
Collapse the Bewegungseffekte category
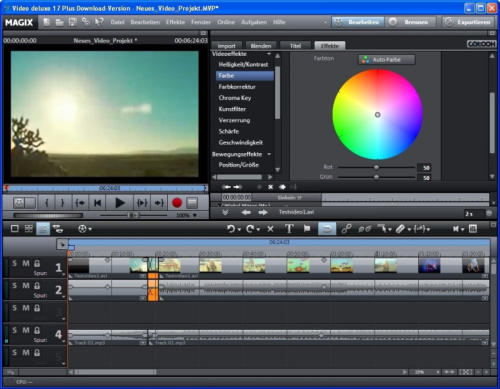(269, 154)
